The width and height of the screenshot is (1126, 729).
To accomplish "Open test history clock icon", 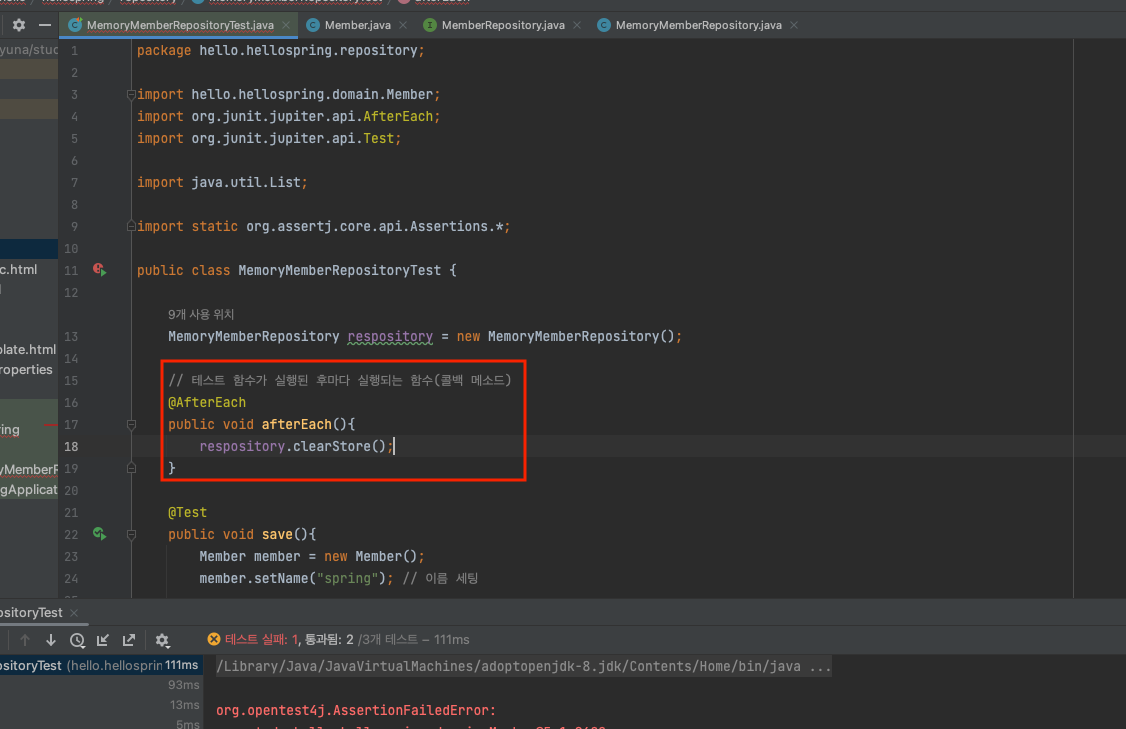I will [x=78, y=640].
